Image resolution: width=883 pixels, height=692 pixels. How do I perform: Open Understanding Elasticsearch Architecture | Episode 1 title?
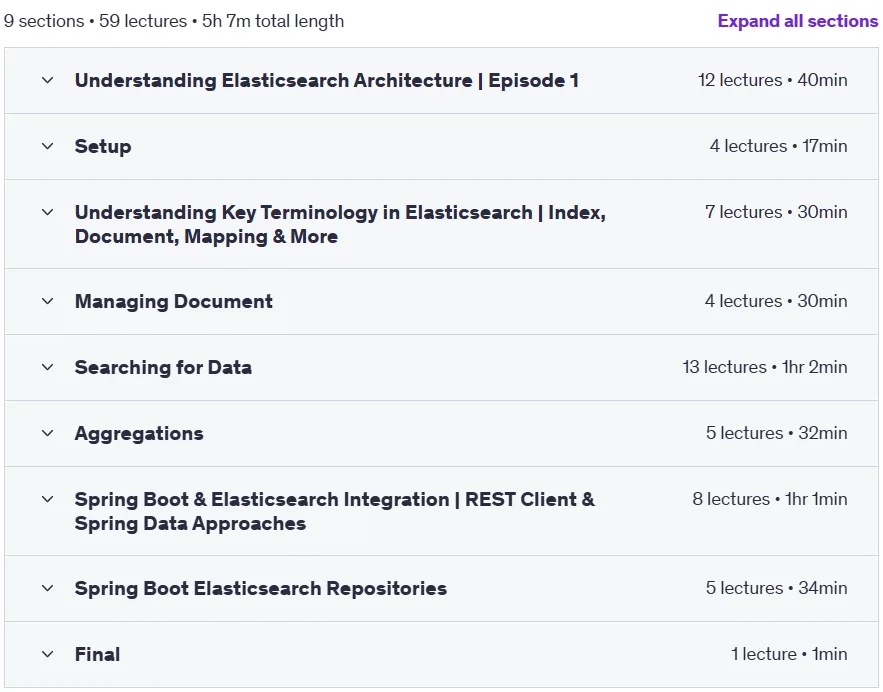coord(327,81)
